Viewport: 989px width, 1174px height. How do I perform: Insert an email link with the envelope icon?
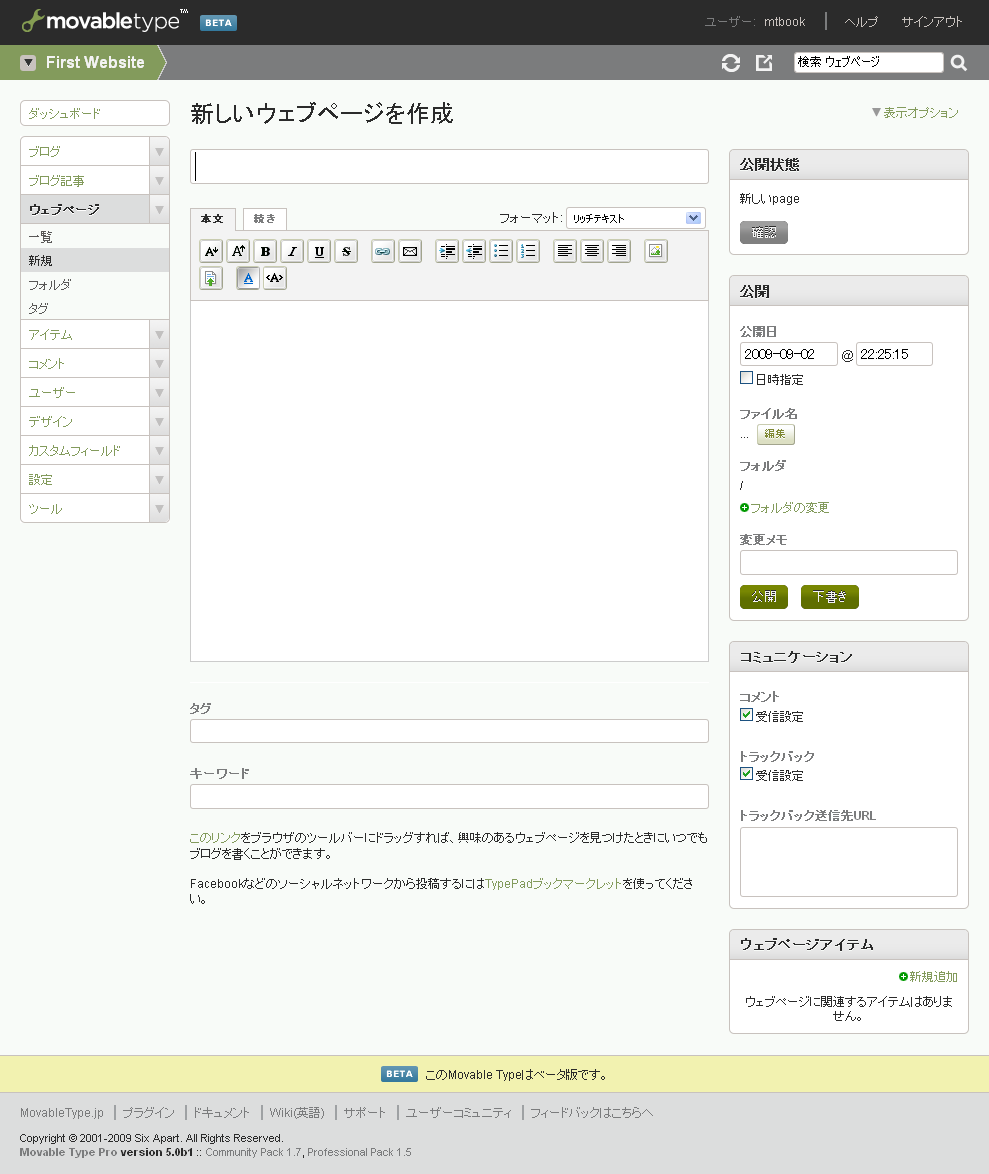coord(410,252)
